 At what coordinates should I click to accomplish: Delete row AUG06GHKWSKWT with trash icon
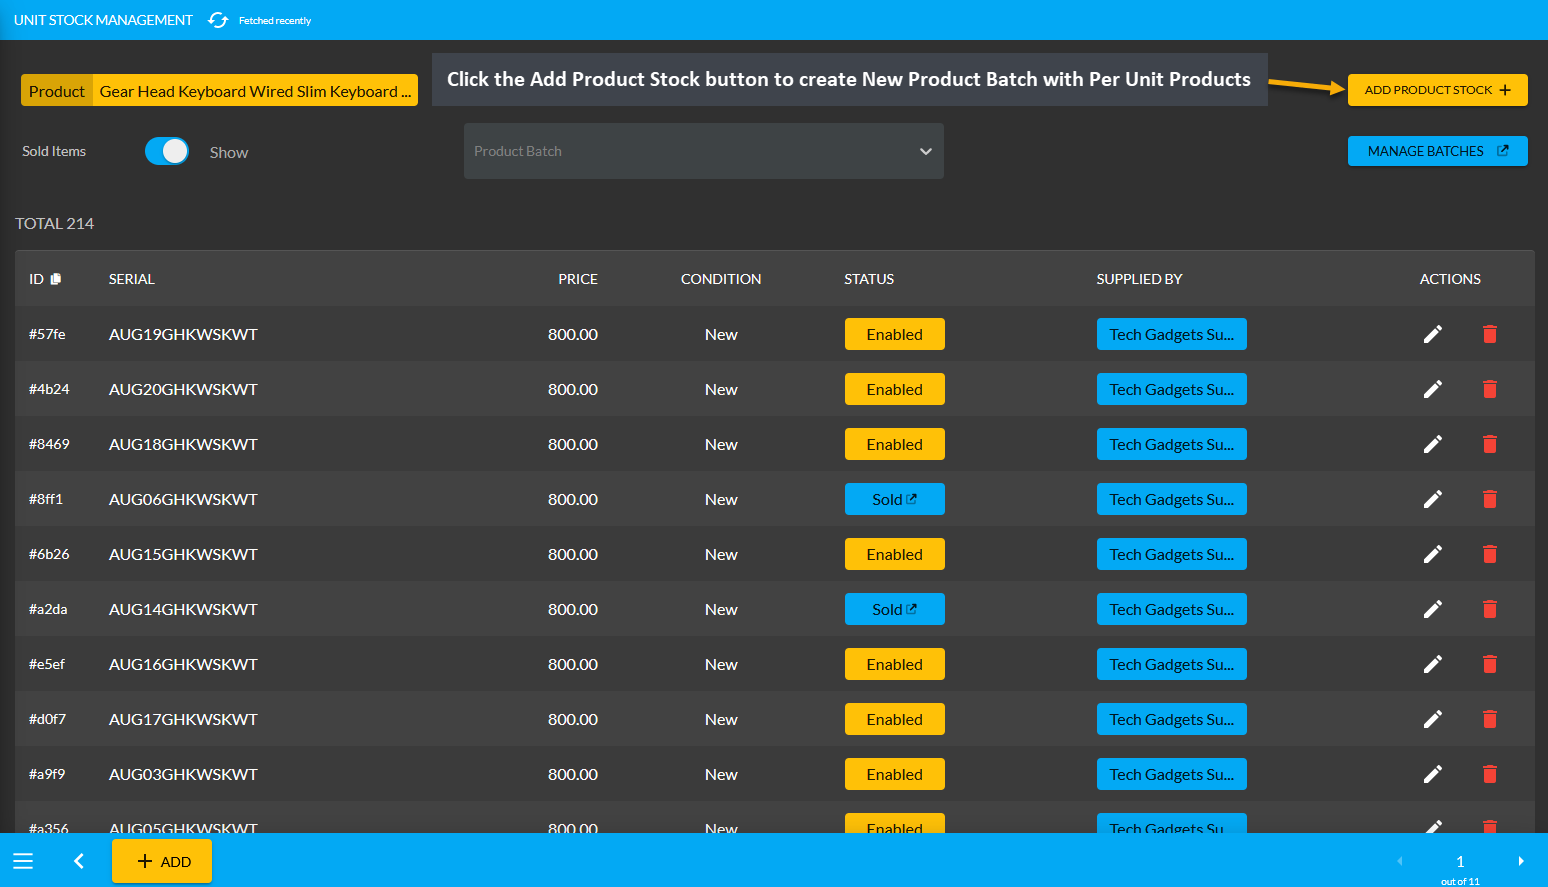pos(1490,499)
